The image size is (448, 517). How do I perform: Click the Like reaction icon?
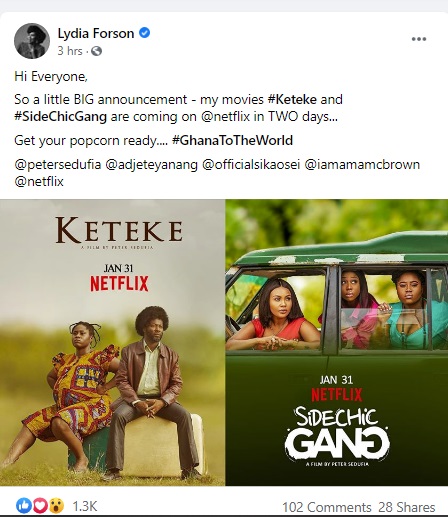23,506
